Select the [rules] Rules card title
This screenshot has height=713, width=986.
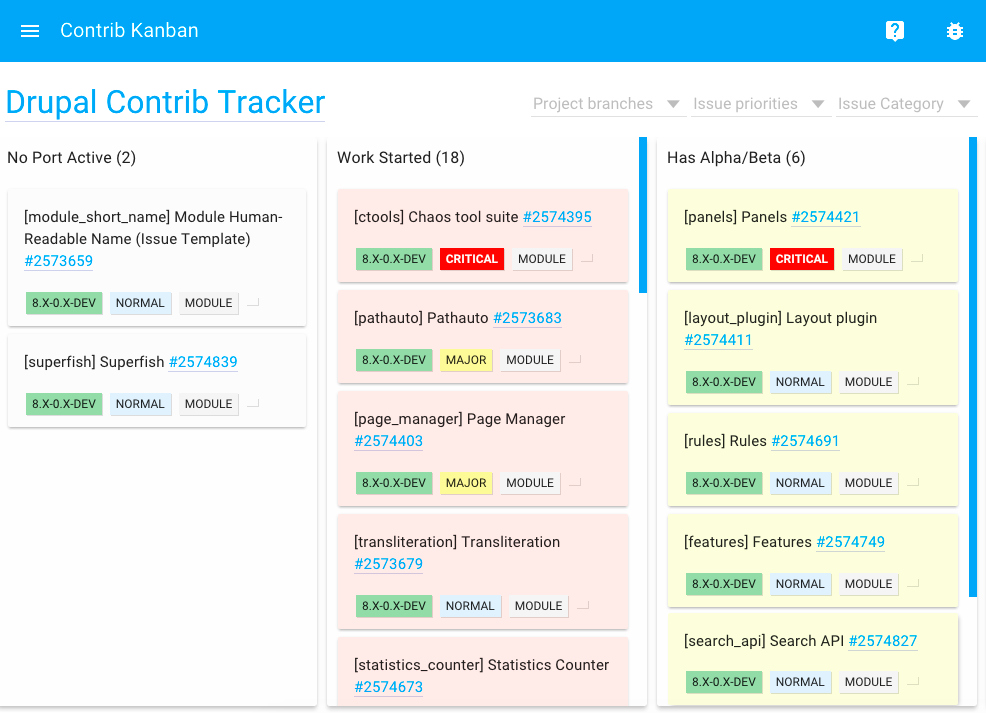pos(726,441)
